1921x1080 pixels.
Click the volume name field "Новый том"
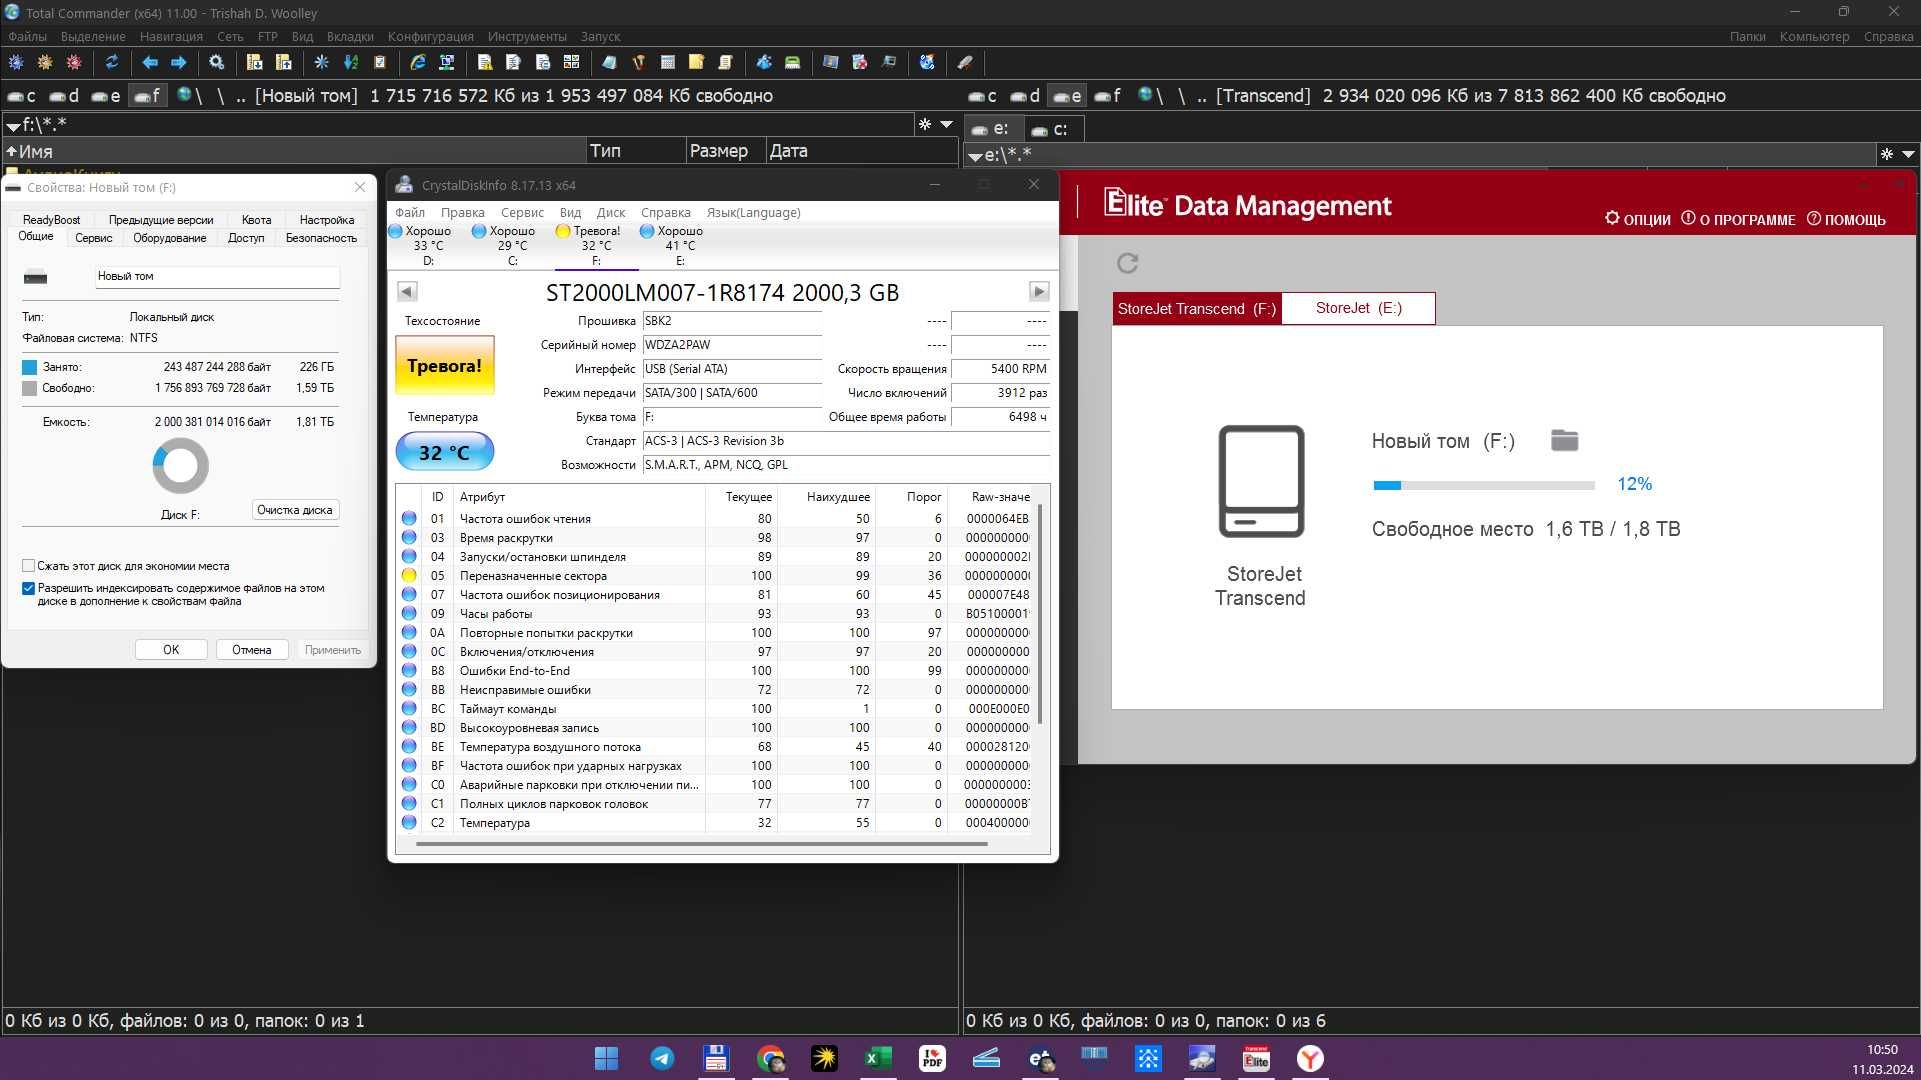(217, 277)
